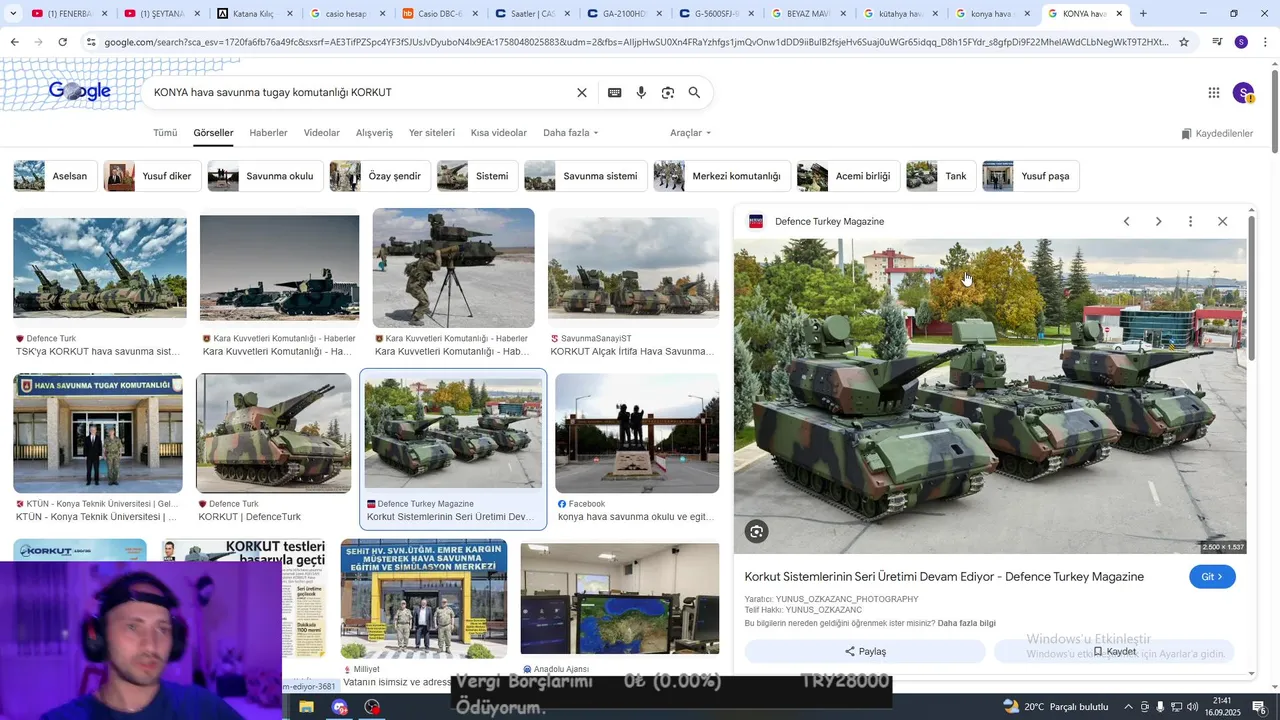Open the KTÜN Konya Teknik Üniversitesi thumbnail
The image size is (1280, 720).
98,433
